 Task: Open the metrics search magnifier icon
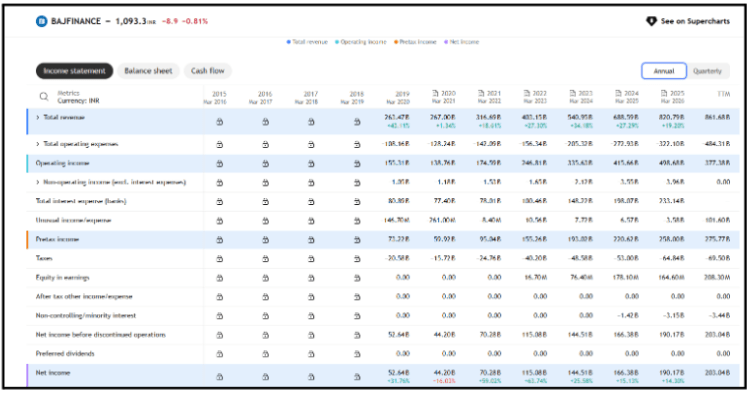44,96
